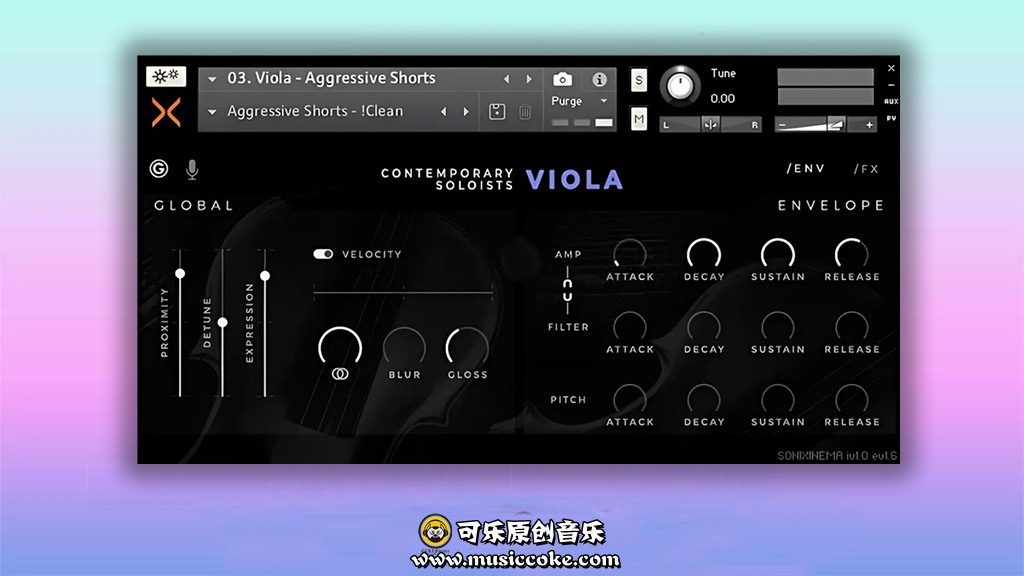This screenshot has width=1024, height=576.
Task: Select next snapshot for Aggressive Shorts
Action: pyautogui.click(x=466, y=112)
